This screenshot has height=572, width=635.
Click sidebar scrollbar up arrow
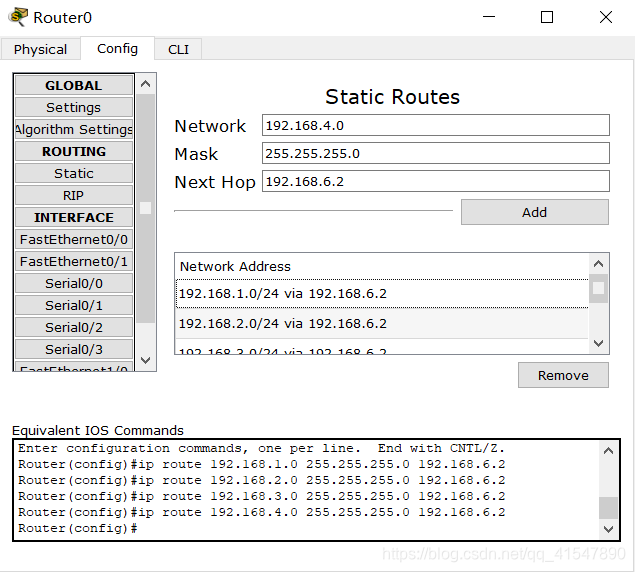coord(145,84)
